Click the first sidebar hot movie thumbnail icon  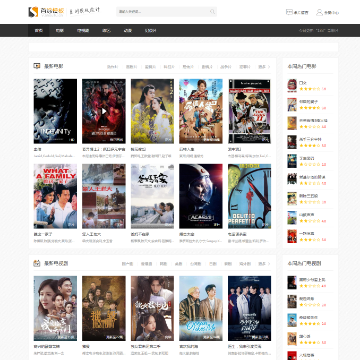(292, 86)
